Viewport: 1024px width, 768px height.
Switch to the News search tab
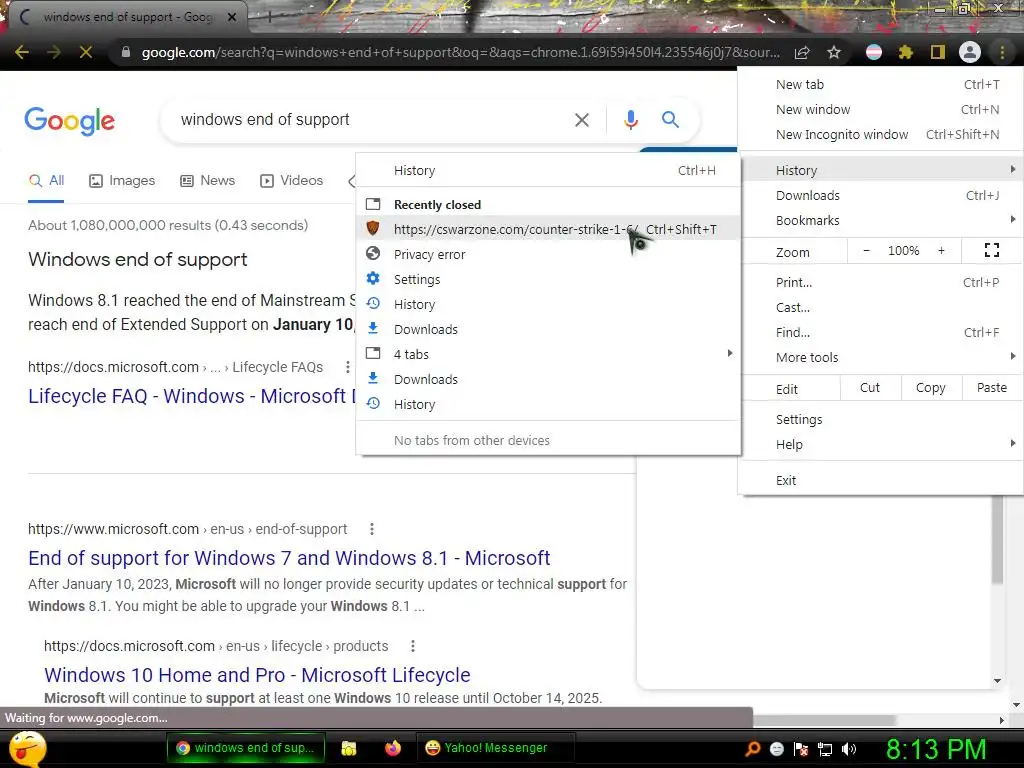coord(207,180)
